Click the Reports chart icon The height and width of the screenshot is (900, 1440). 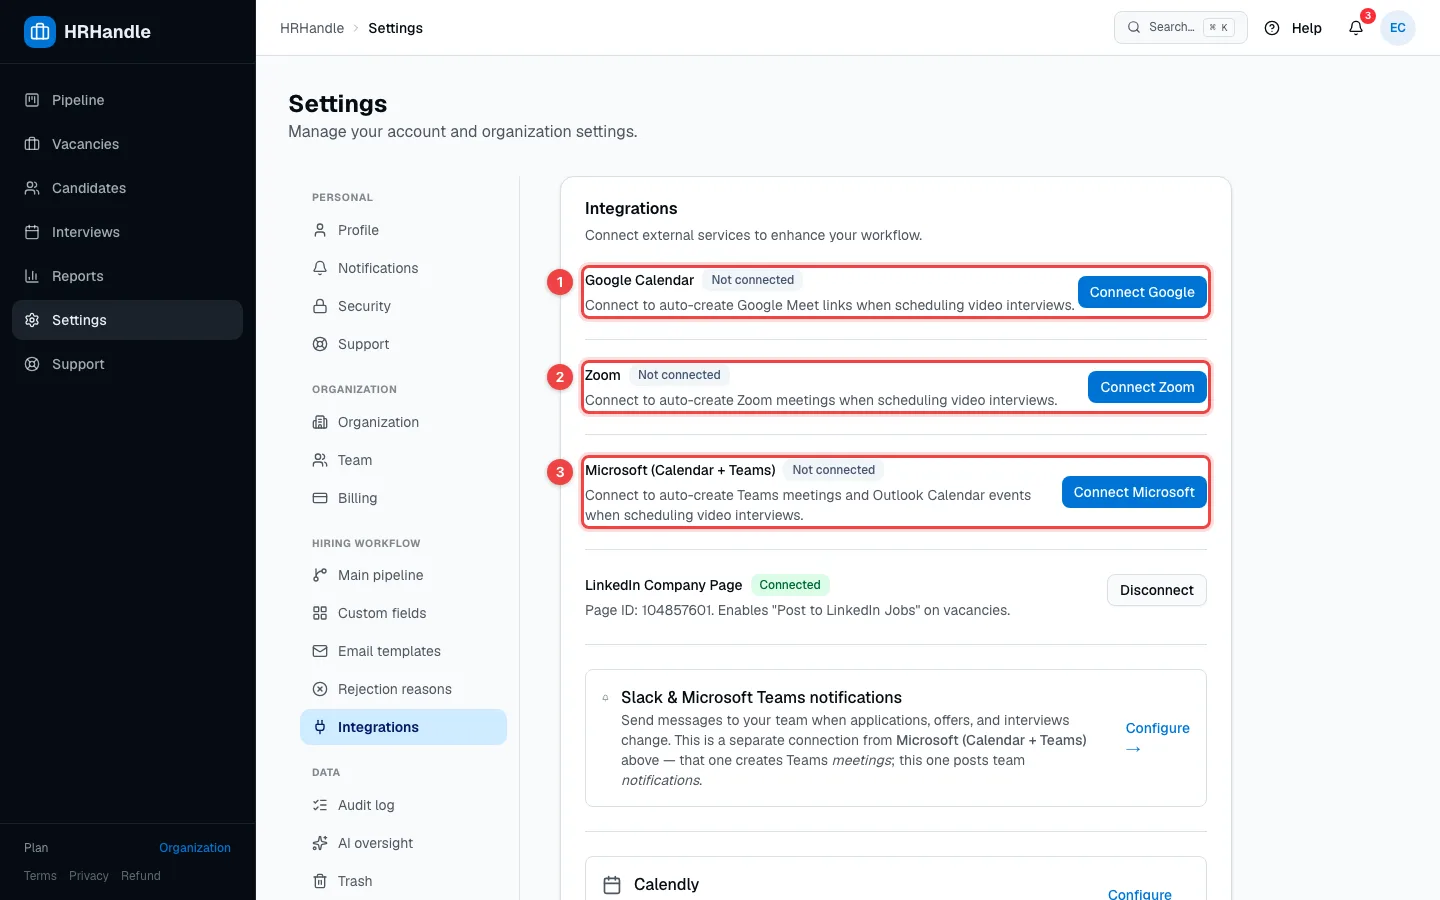[32, 276]
